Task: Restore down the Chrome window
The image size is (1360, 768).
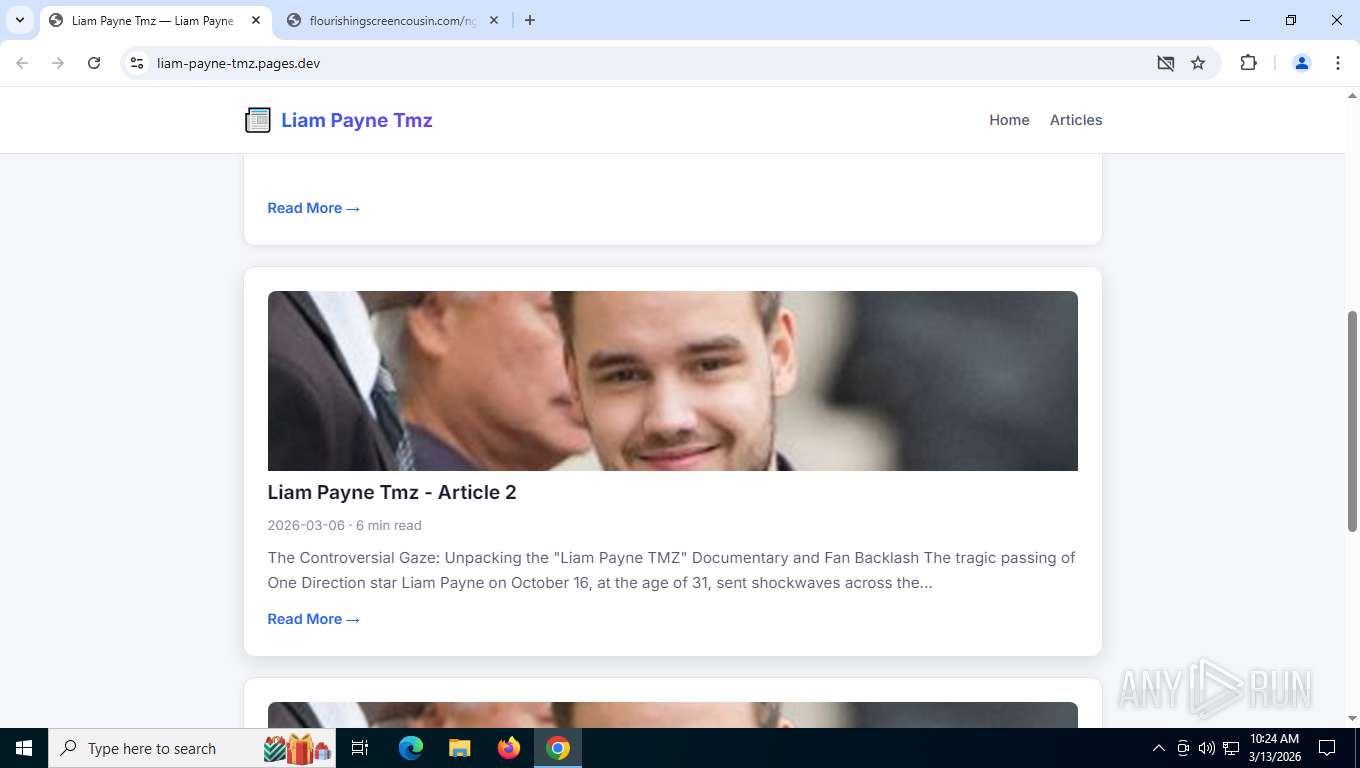Action: point(1291,20)
